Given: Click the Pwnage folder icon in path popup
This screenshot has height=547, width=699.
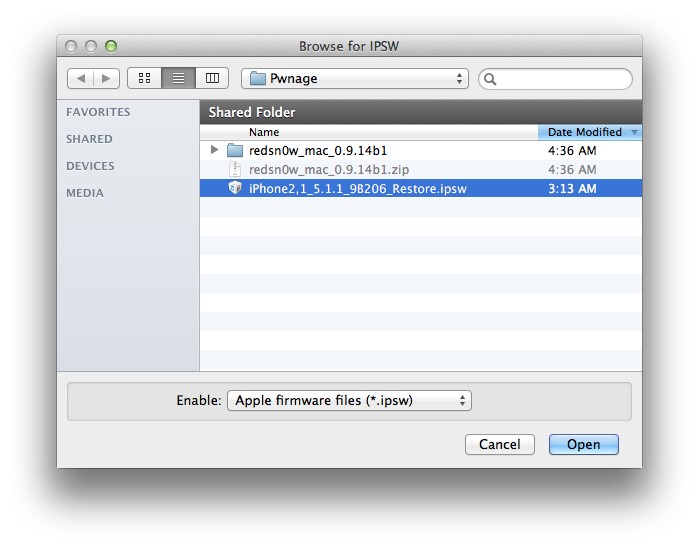Looking at the screenshot, I should click(258, 78).
